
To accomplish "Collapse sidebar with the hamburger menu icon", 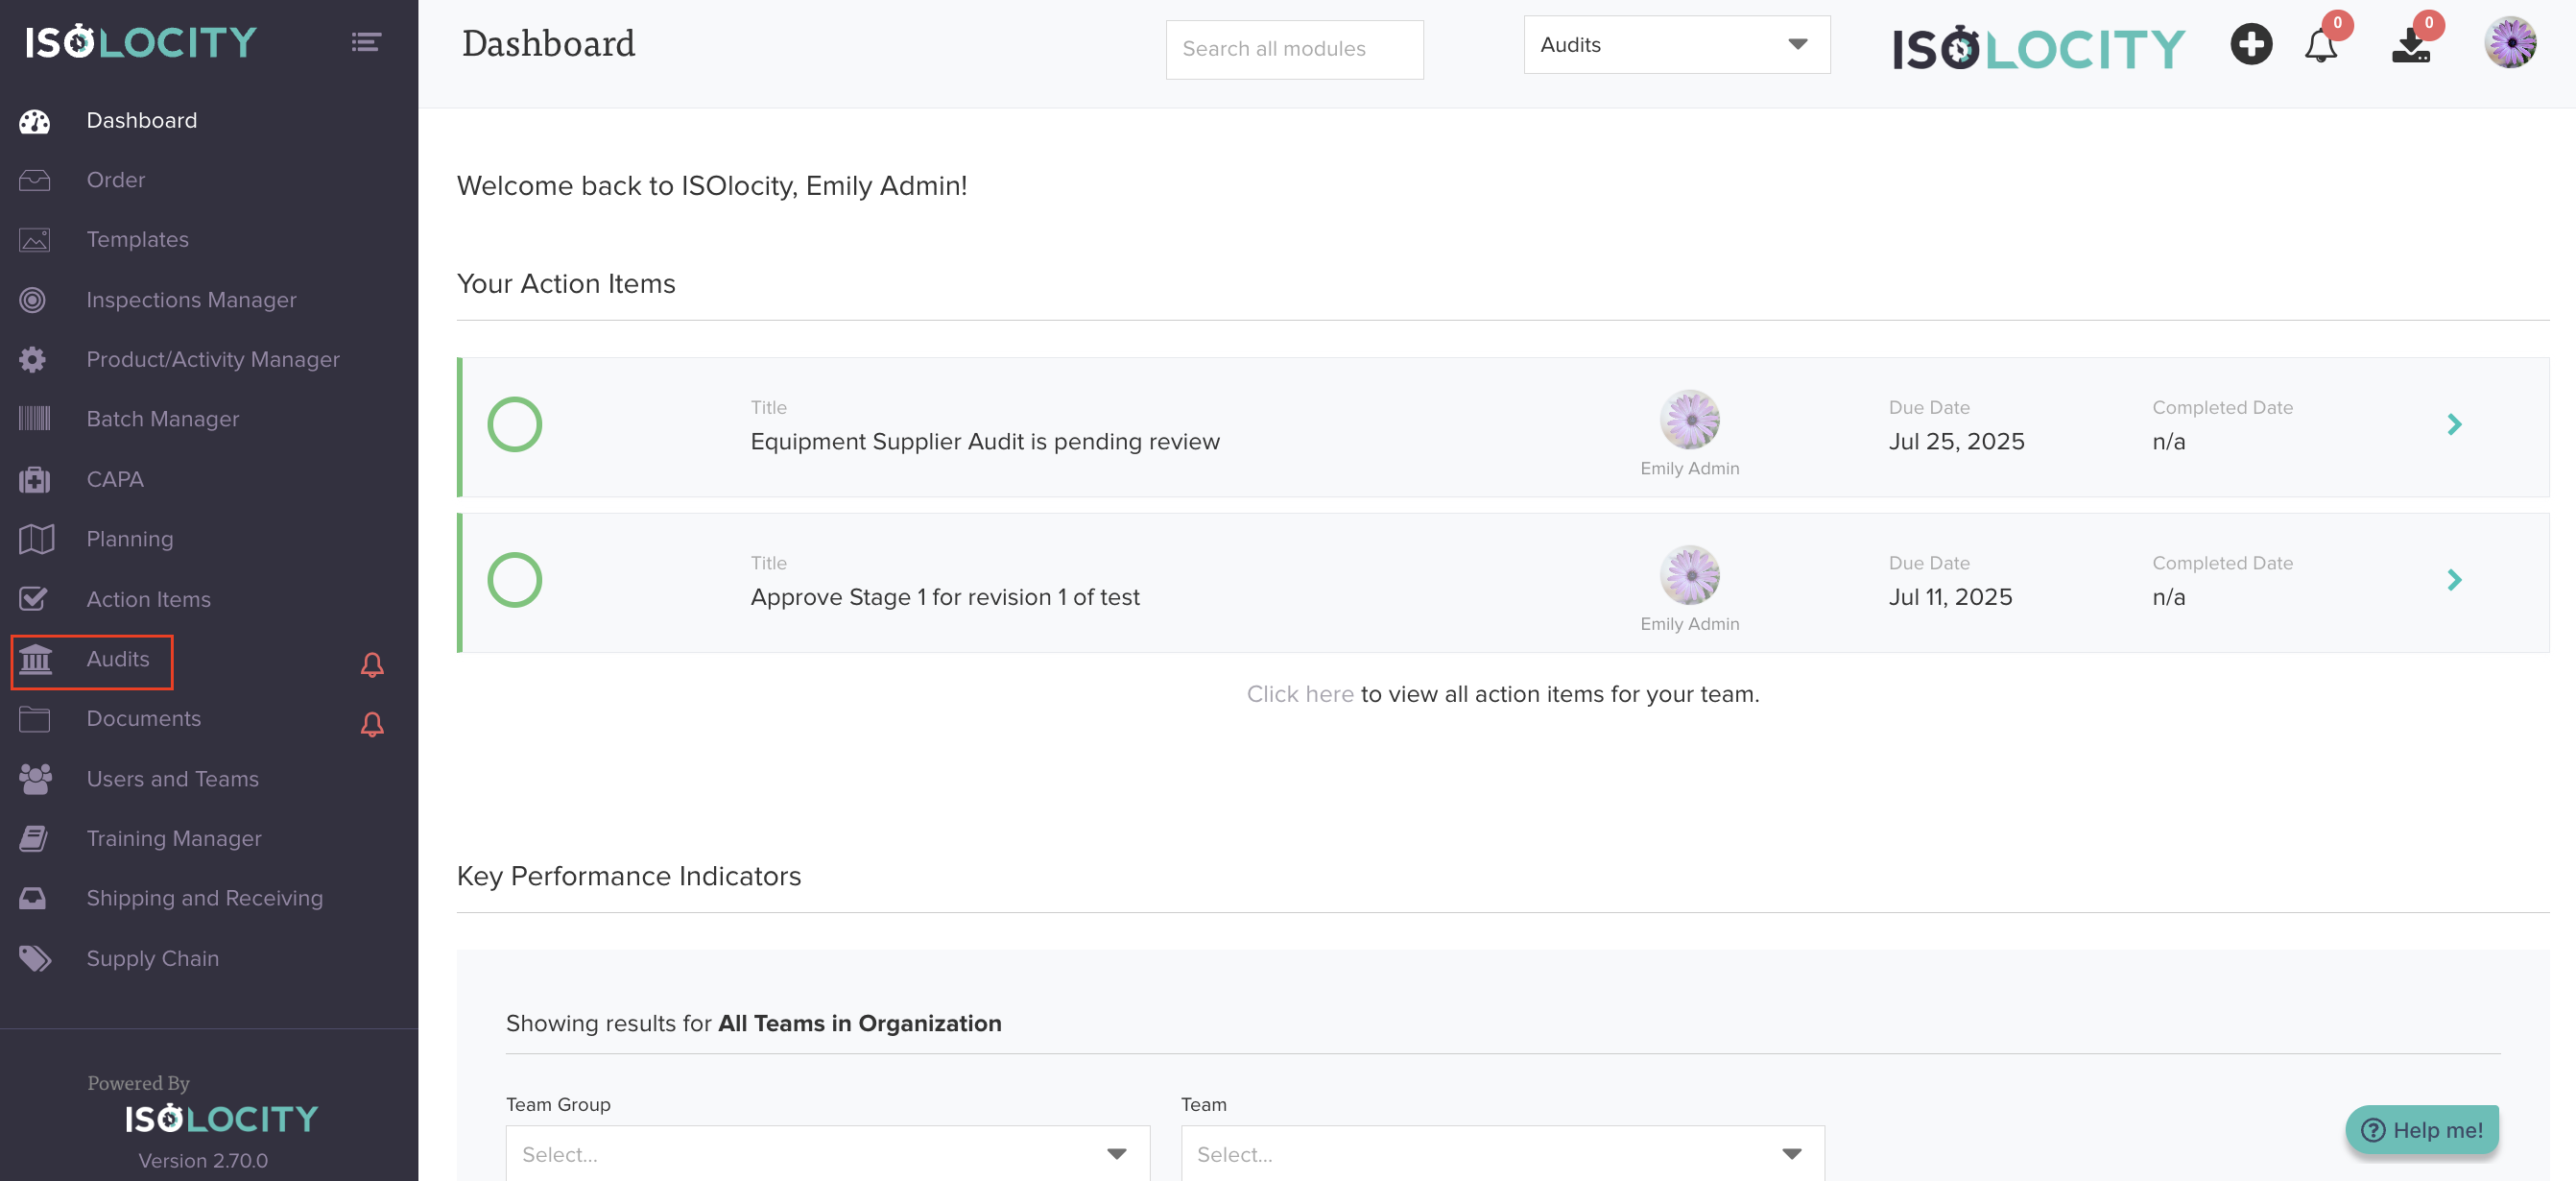I will pyautogui.click(x=366, y=42).
